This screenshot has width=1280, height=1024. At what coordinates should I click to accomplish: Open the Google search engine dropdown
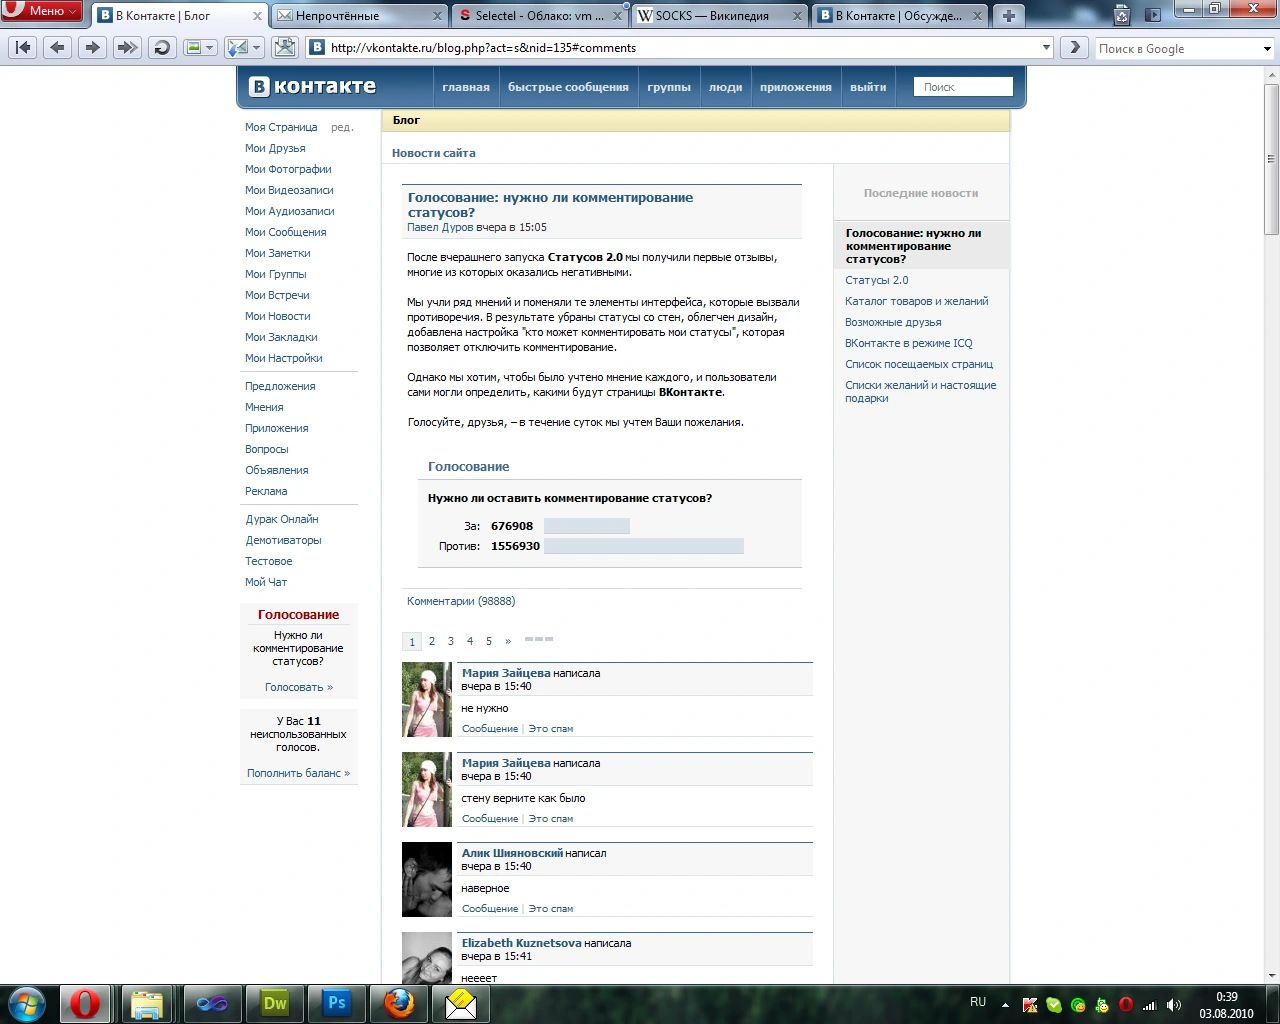[1267, 48]
